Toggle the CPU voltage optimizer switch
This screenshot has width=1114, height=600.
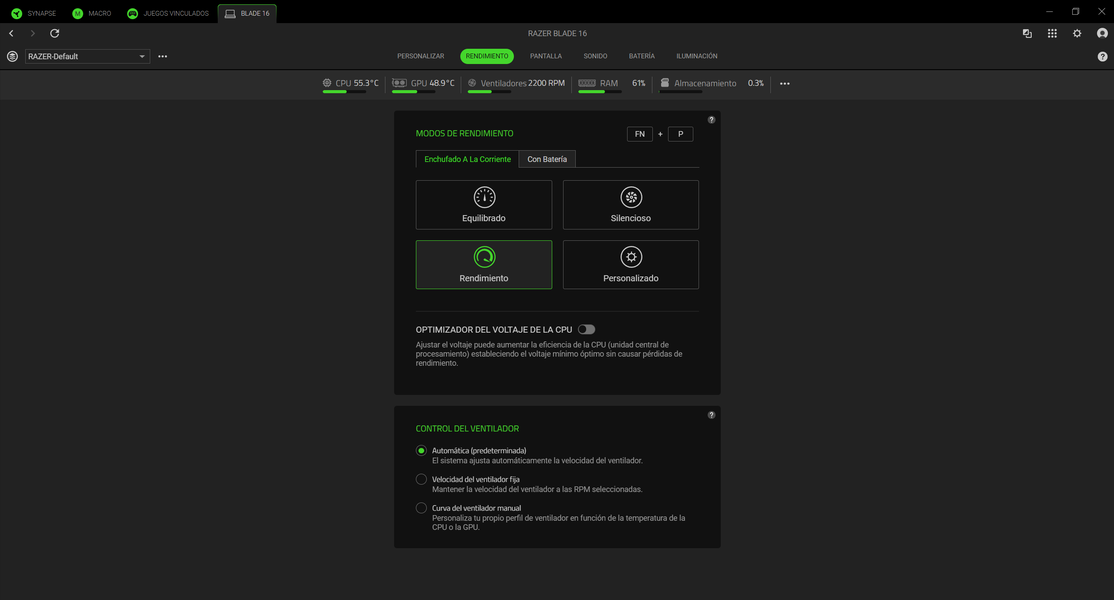586,329
